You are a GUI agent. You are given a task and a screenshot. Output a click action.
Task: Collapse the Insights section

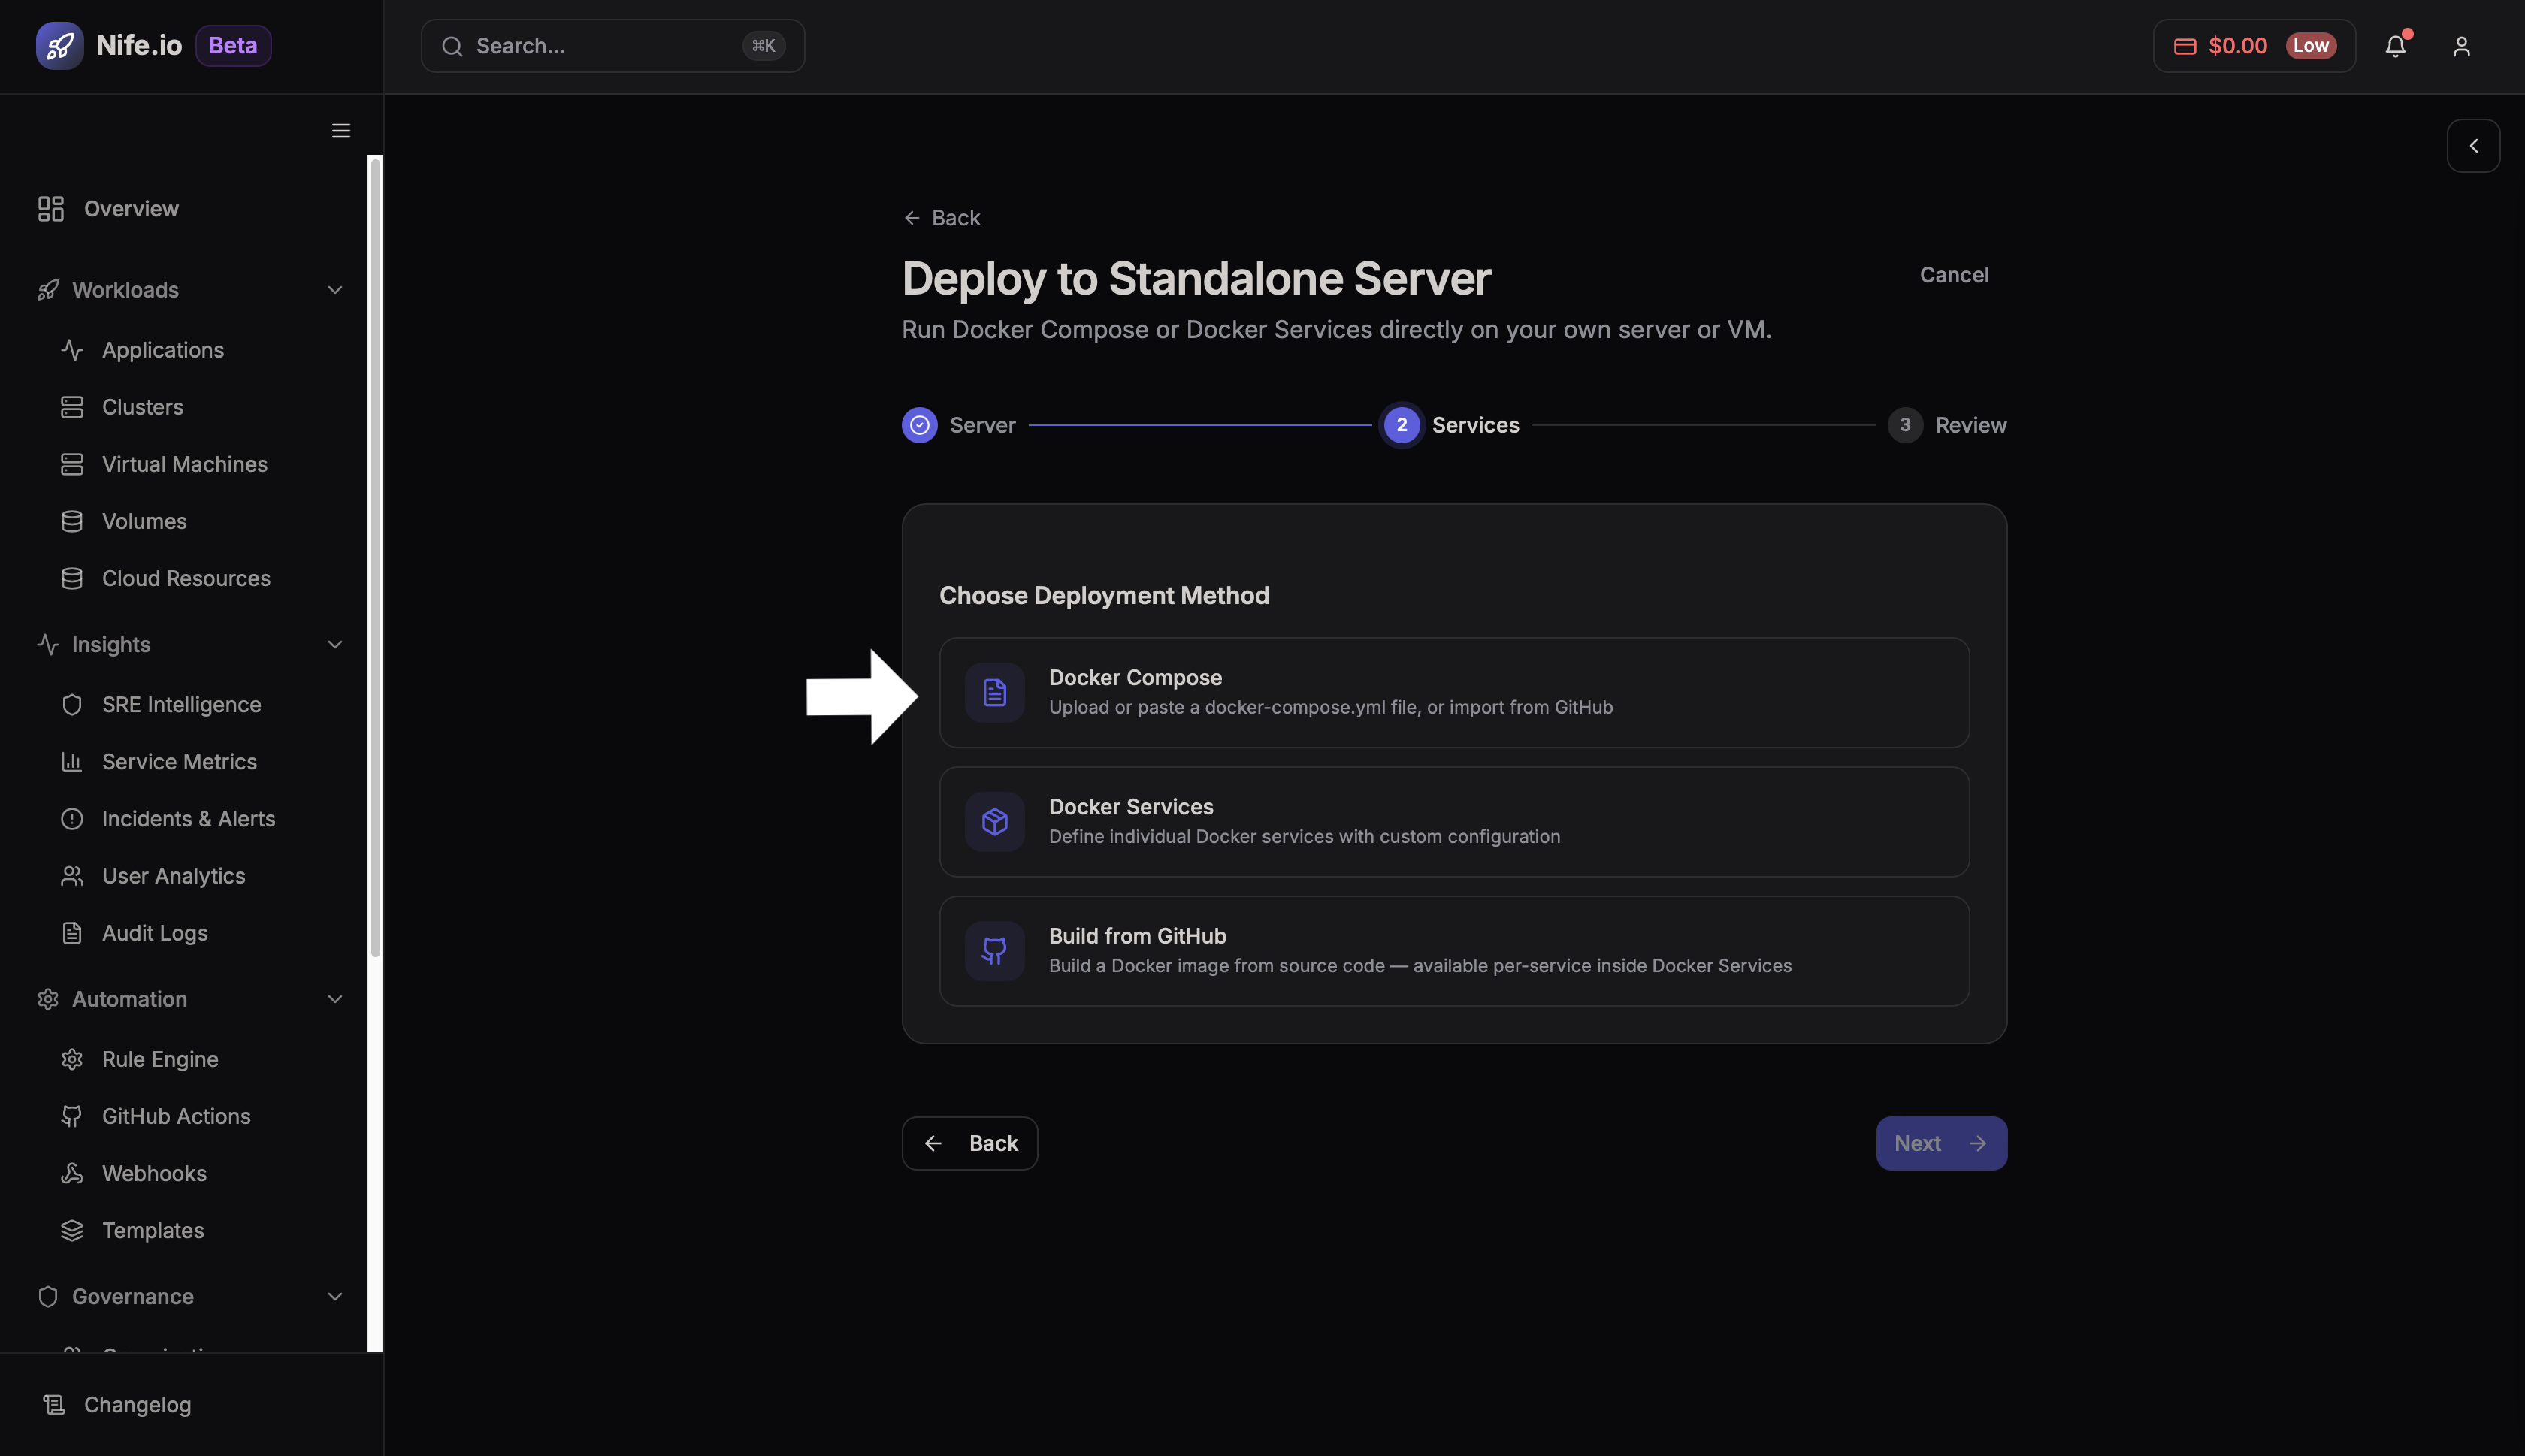334,644
